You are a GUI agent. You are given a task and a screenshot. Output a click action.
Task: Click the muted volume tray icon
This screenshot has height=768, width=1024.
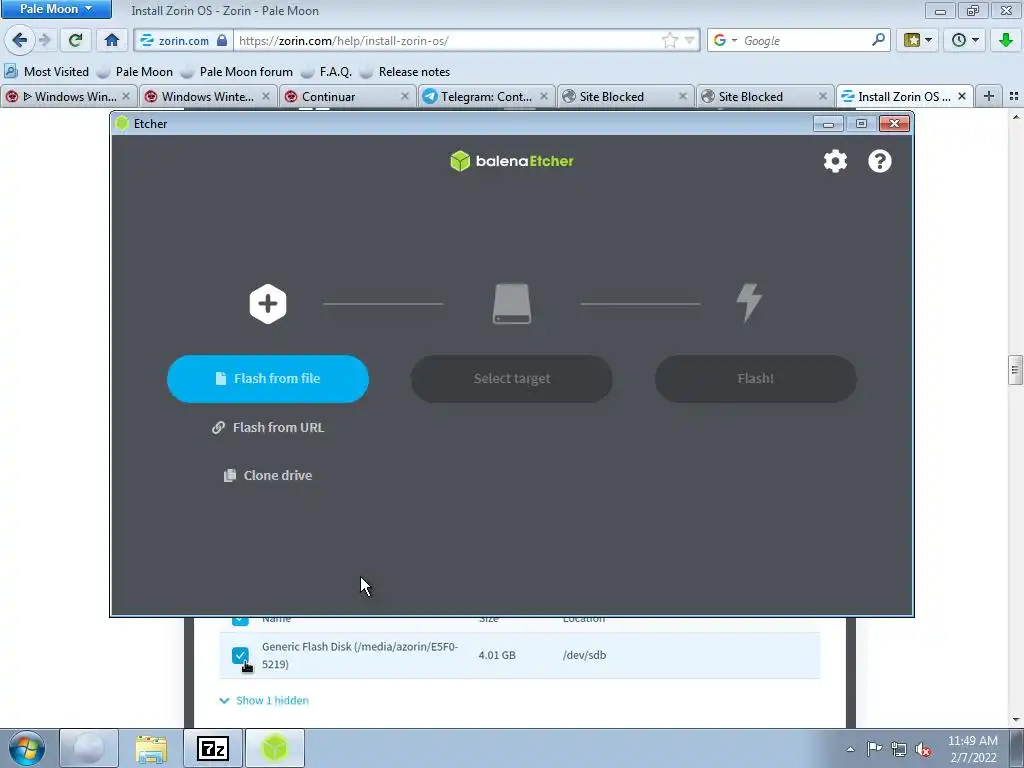923,749
